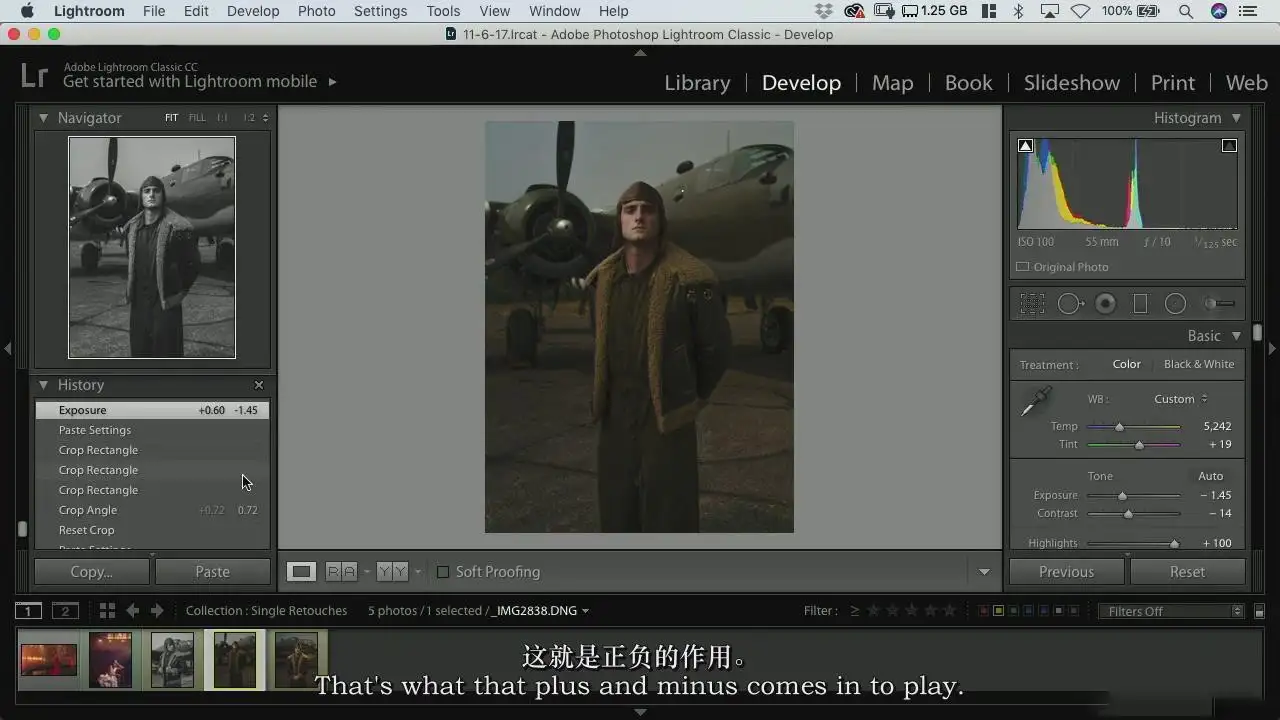The image size is (1280, 720).
Task: Select the Crop Angle history step
Action: 152,510
